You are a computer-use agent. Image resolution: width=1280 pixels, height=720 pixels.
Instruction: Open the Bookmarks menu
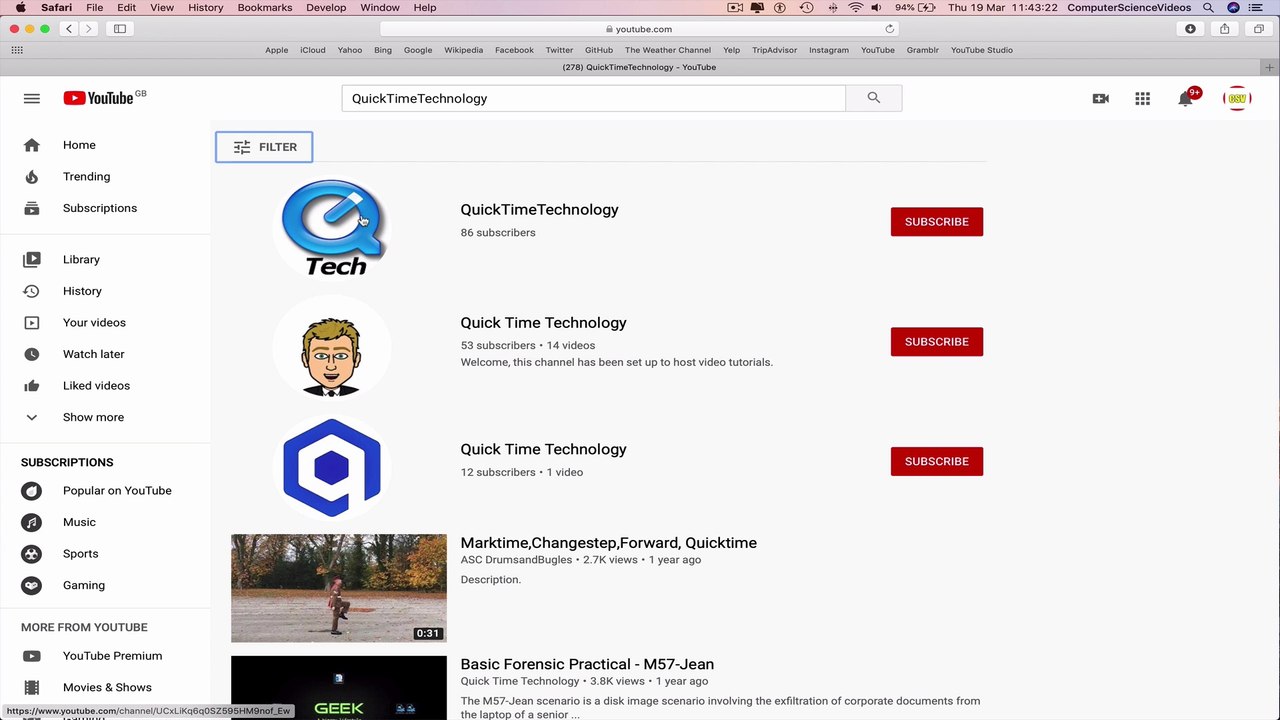pos(265,7)
